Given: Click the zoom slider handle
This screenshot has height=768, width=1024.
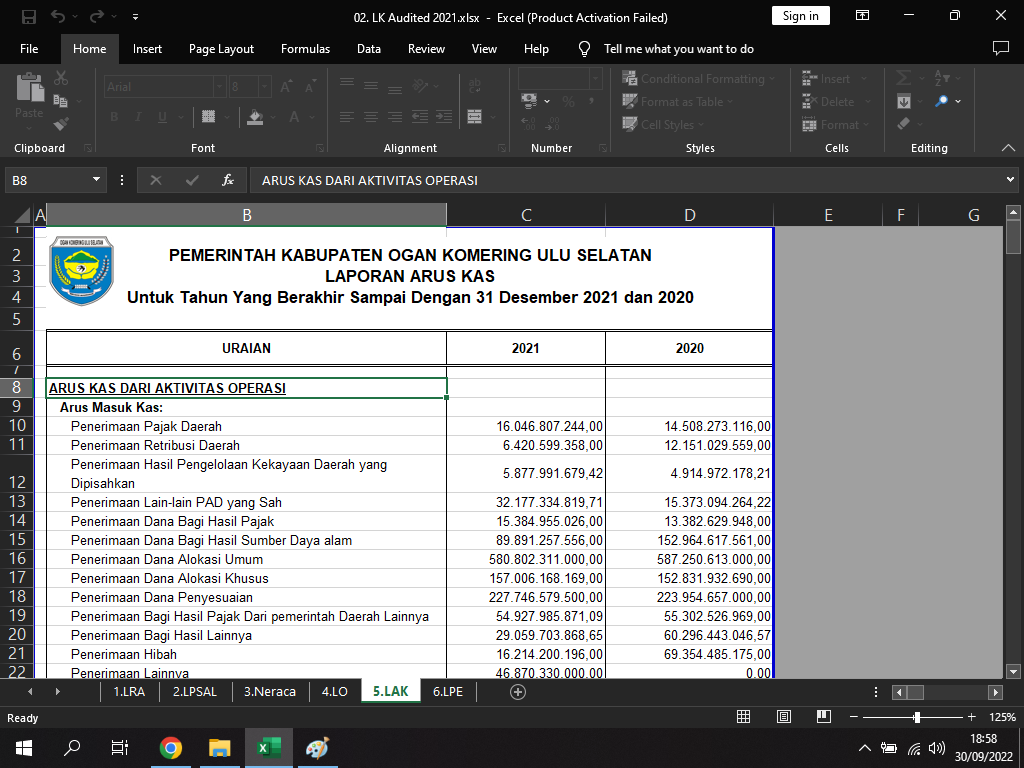Looking at the screenshot, I should tap(917, 717).
